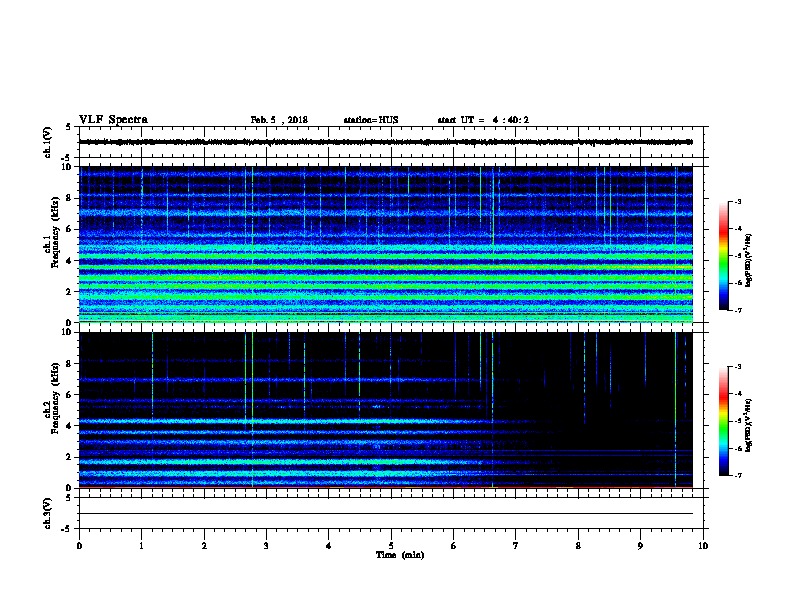
Task: Click the "-3" label on ch.1 color scale
Action: tap(737, 201)
